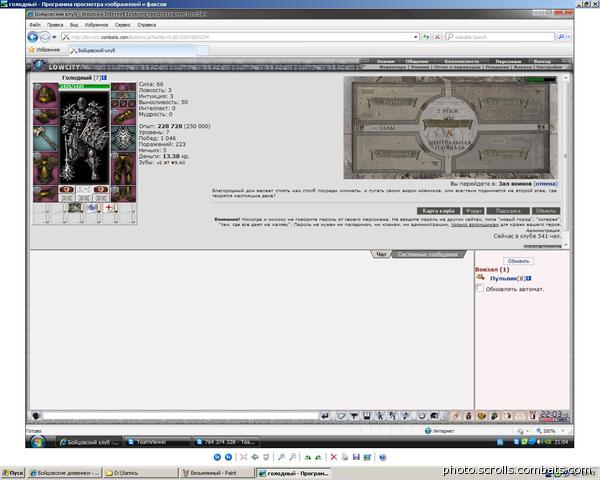
Task: Click the photo viewer red delete X
Action: 334,457
